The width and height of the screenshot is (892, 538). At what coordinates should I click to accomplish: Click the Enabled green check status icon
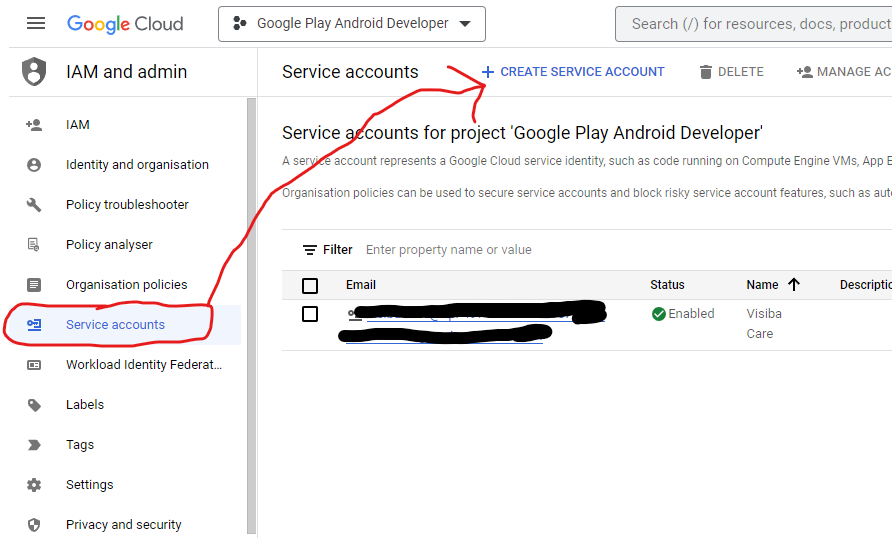point(659,314)
